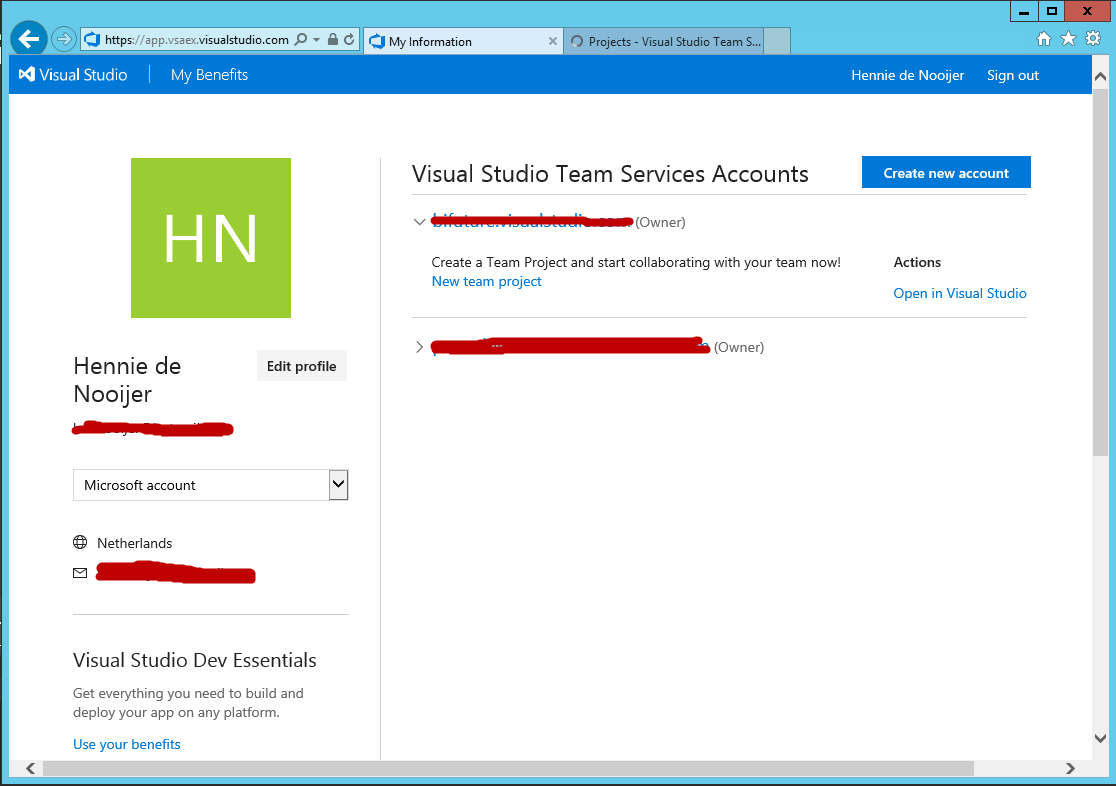Click the email envelope icon in the profile
This screenshot has width=1116, height=786.
coord(80,573)
